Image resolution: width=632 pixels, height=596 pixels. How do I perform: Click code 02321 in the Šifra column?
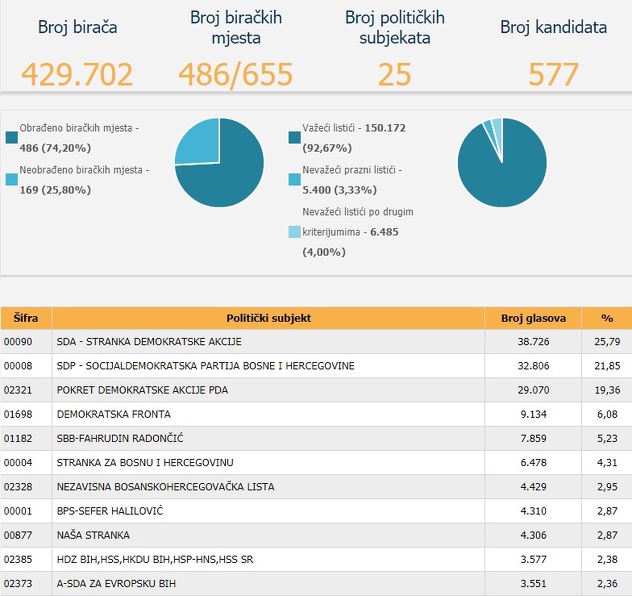18,390
